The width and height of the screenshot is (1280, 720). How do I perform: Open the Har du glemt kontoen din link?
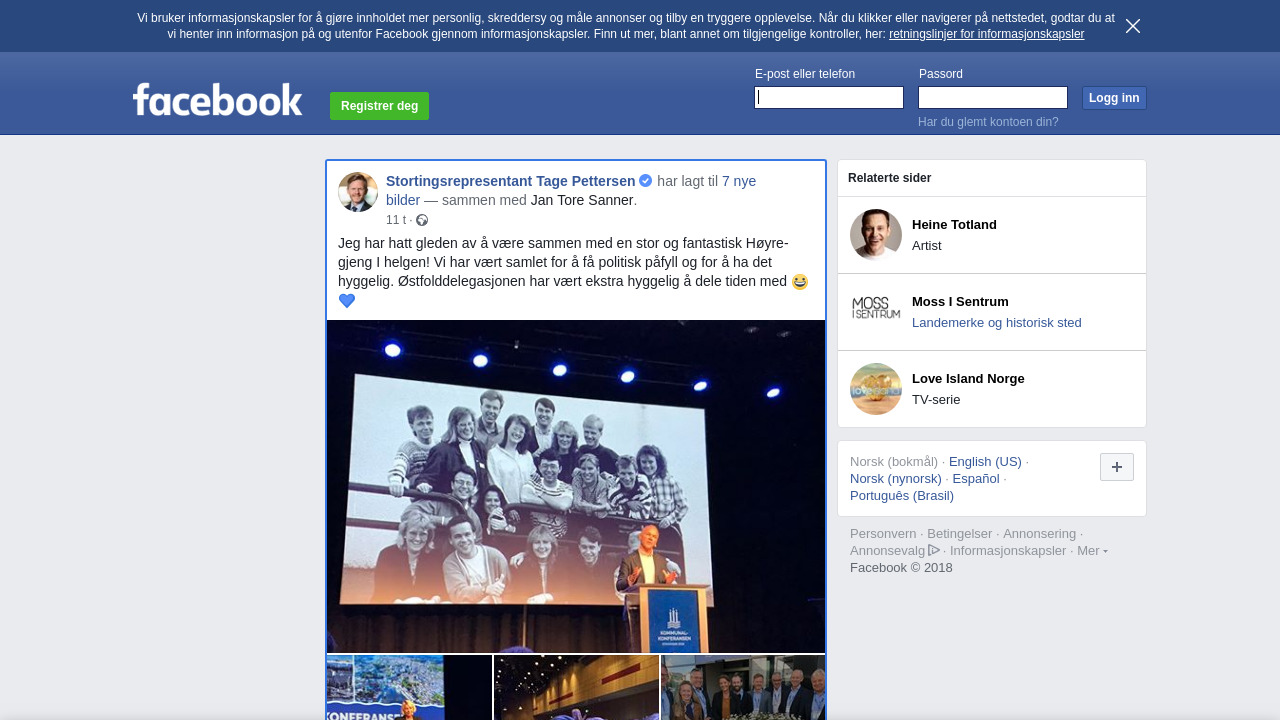pyautogui.click(x=988, y=122)
